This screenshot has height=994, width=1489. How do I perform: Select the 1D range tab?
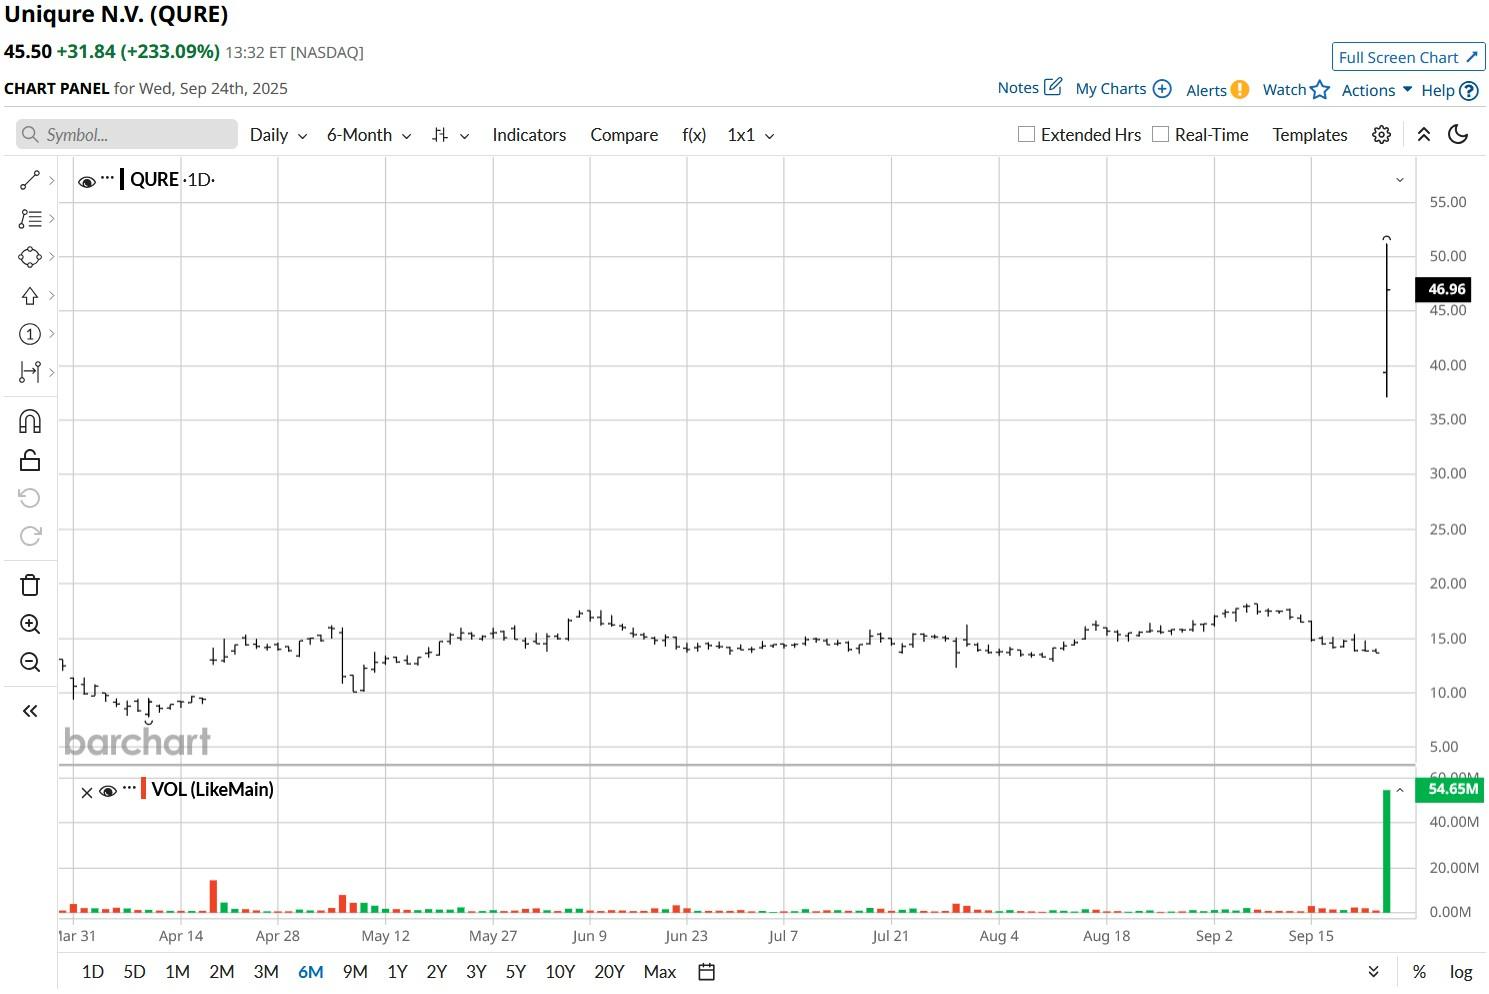coord(93,972)
